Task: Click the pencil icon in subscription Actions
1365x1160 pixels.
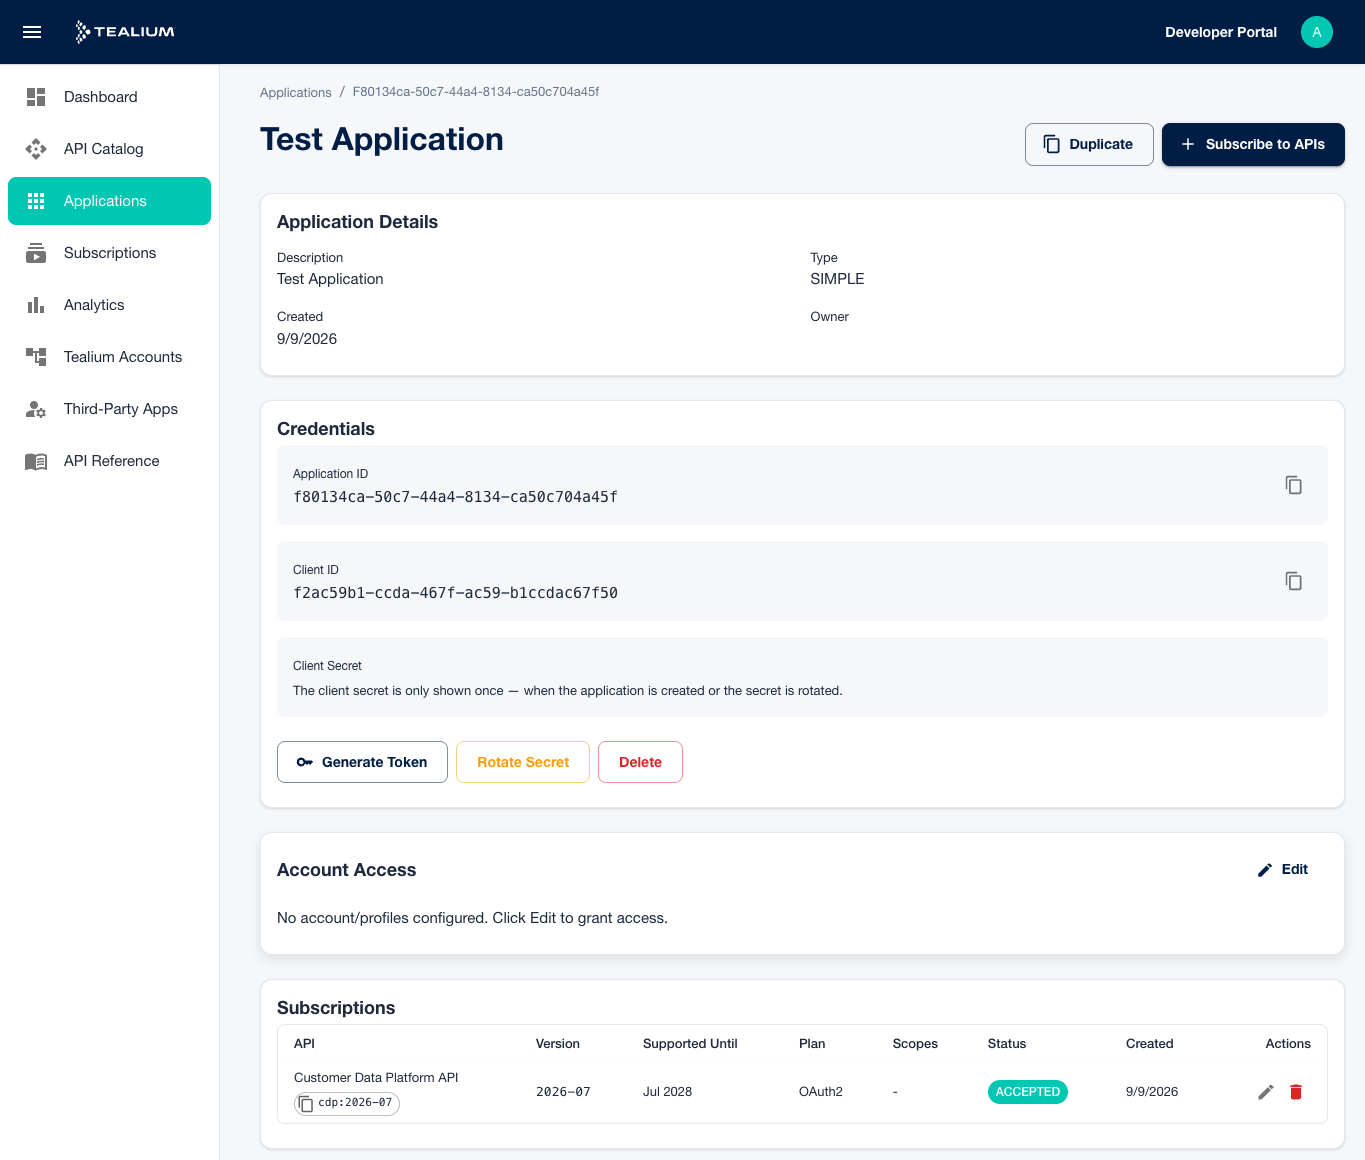Action: click(1266, 1092)
